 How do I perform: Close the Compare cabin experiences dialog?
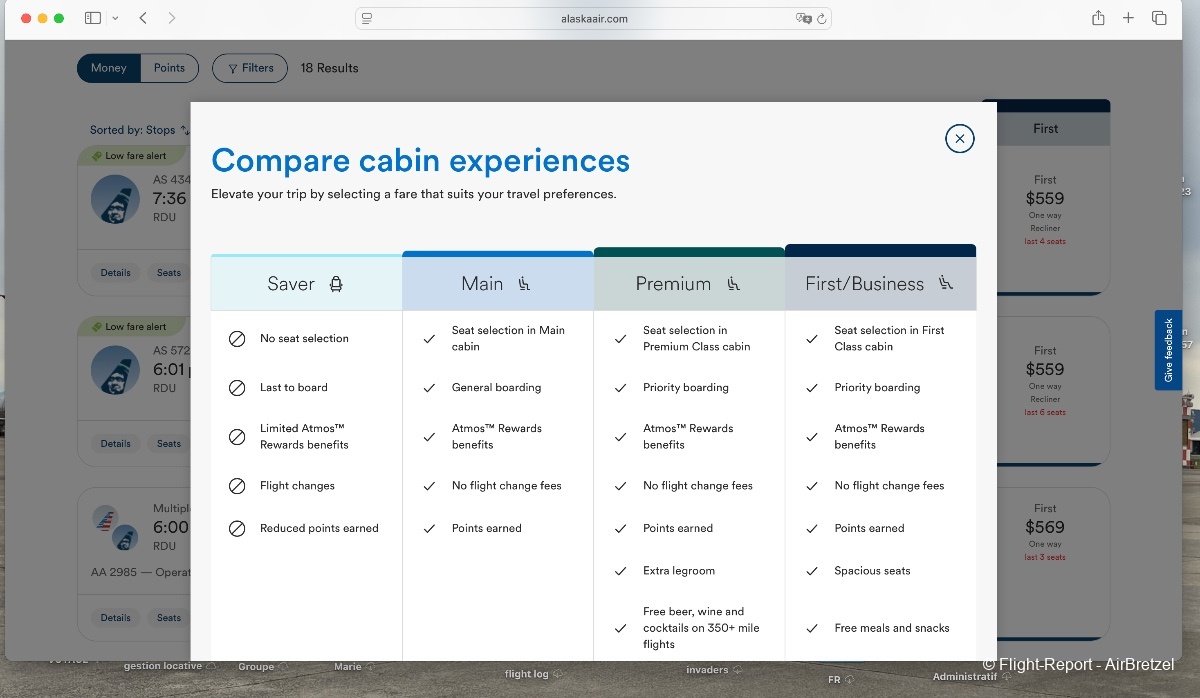(959, 139)
